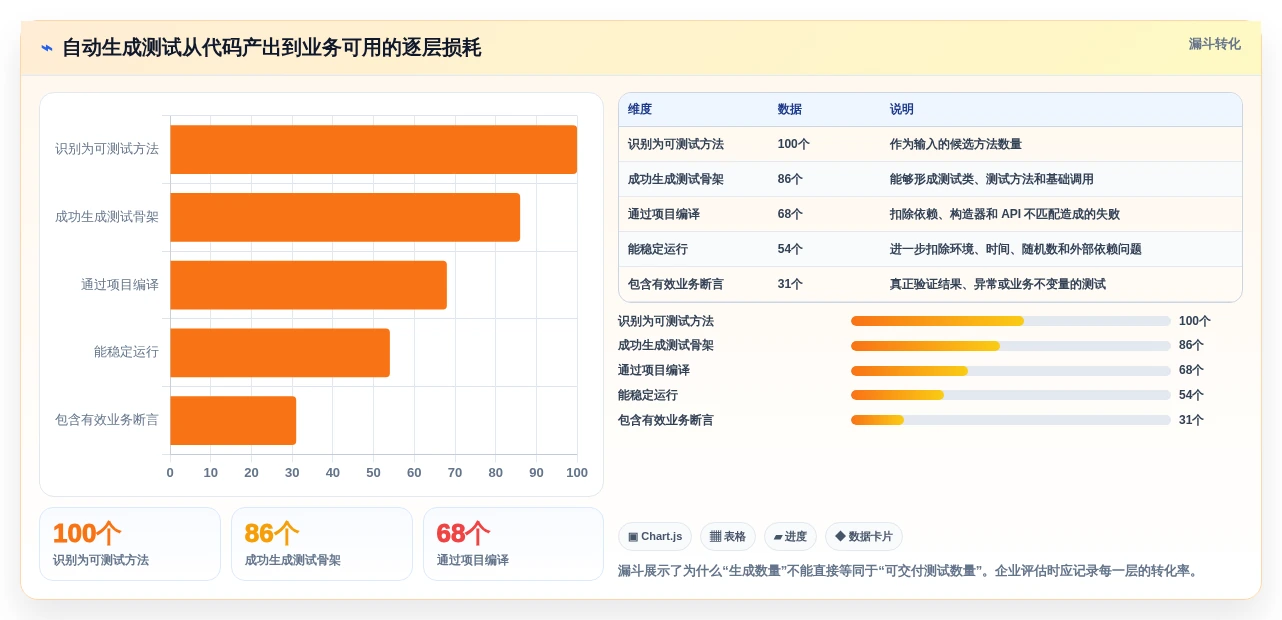
Task: Click the 68个 通过项目编译 data card
Action: click(513, 544)
